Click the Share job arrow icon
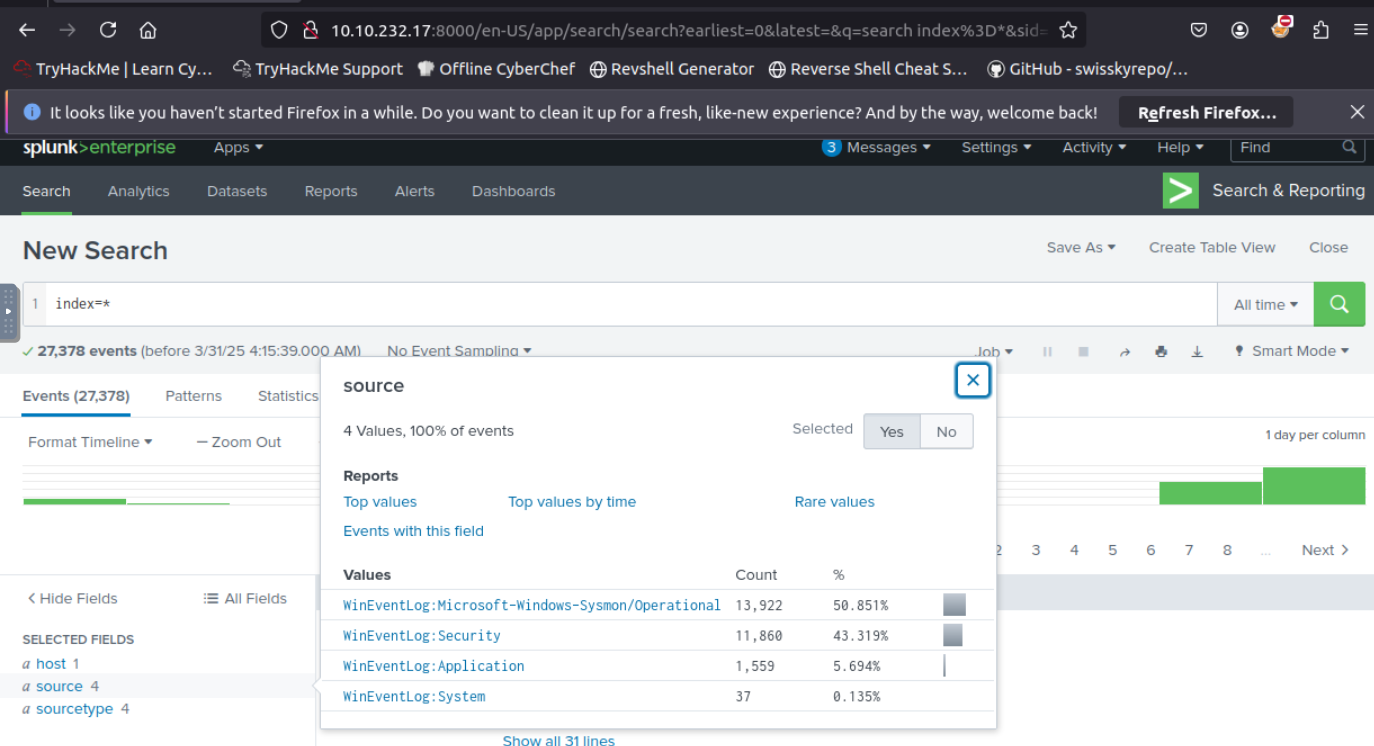Viewport: 1374px width, 746px height. (1124, 352)
